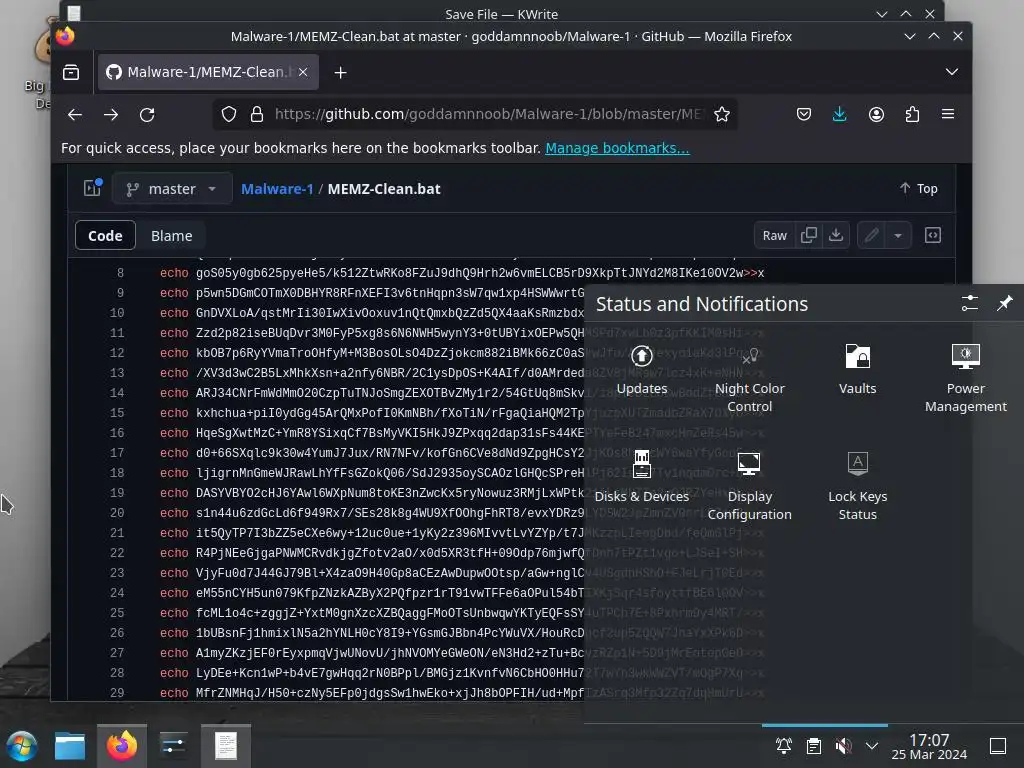Switch to KWrite in the taskbar
1024x768 pixels.
point(226,746)
